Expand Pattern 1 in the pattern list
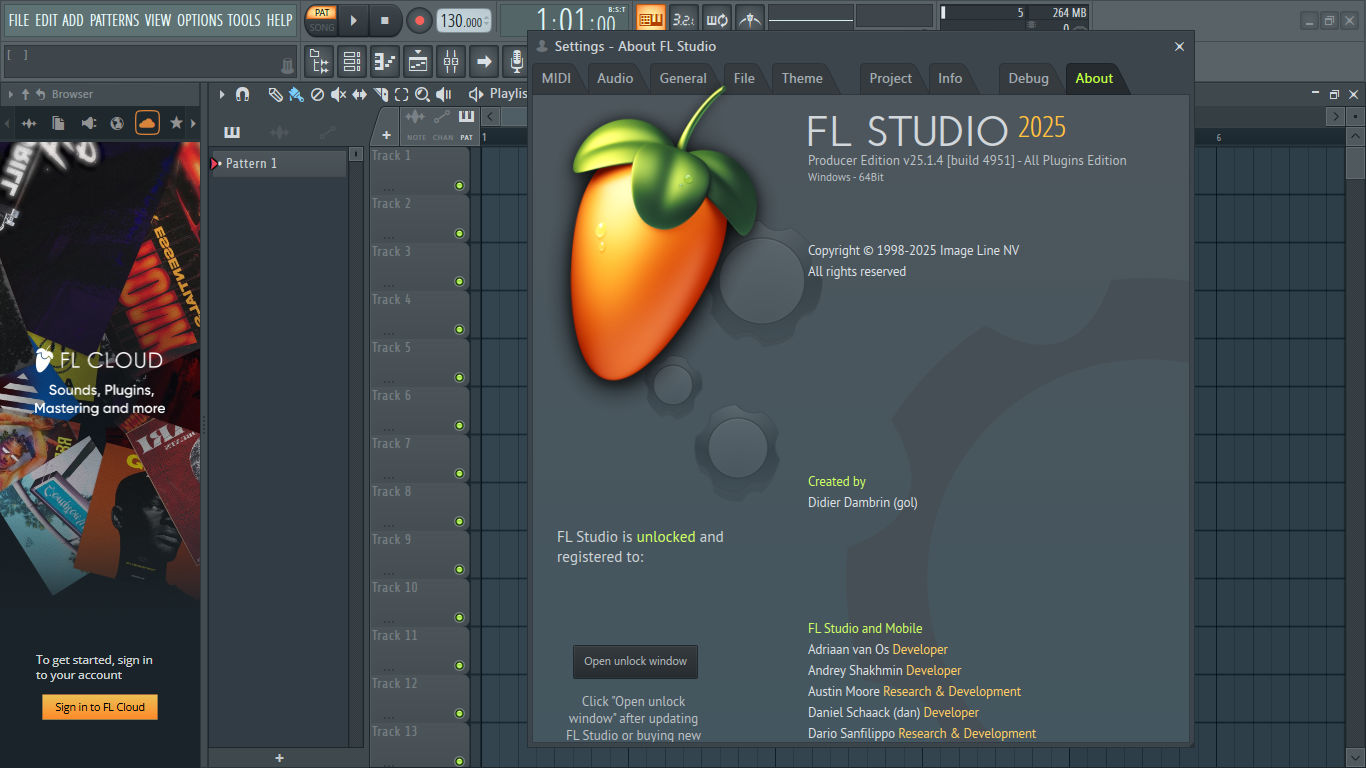 pos(216,163)
